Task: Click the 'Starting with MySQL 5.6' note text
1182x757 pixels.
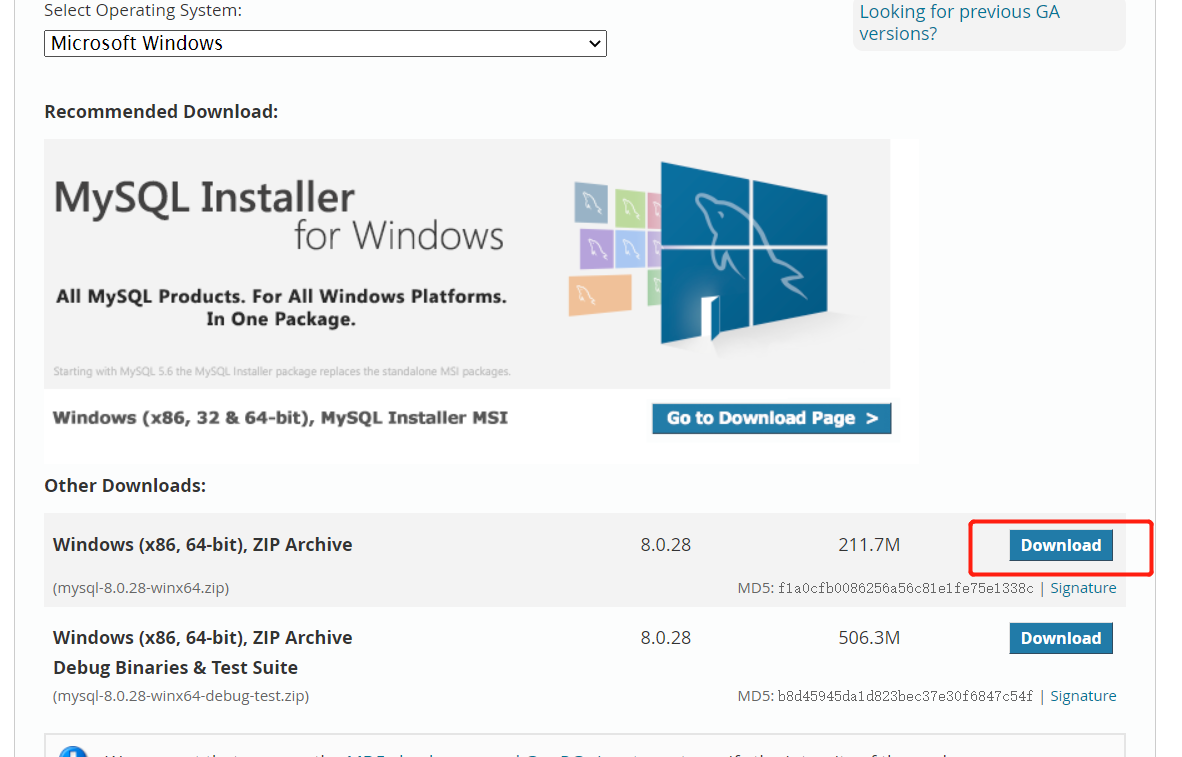Action: click(282, 372)
